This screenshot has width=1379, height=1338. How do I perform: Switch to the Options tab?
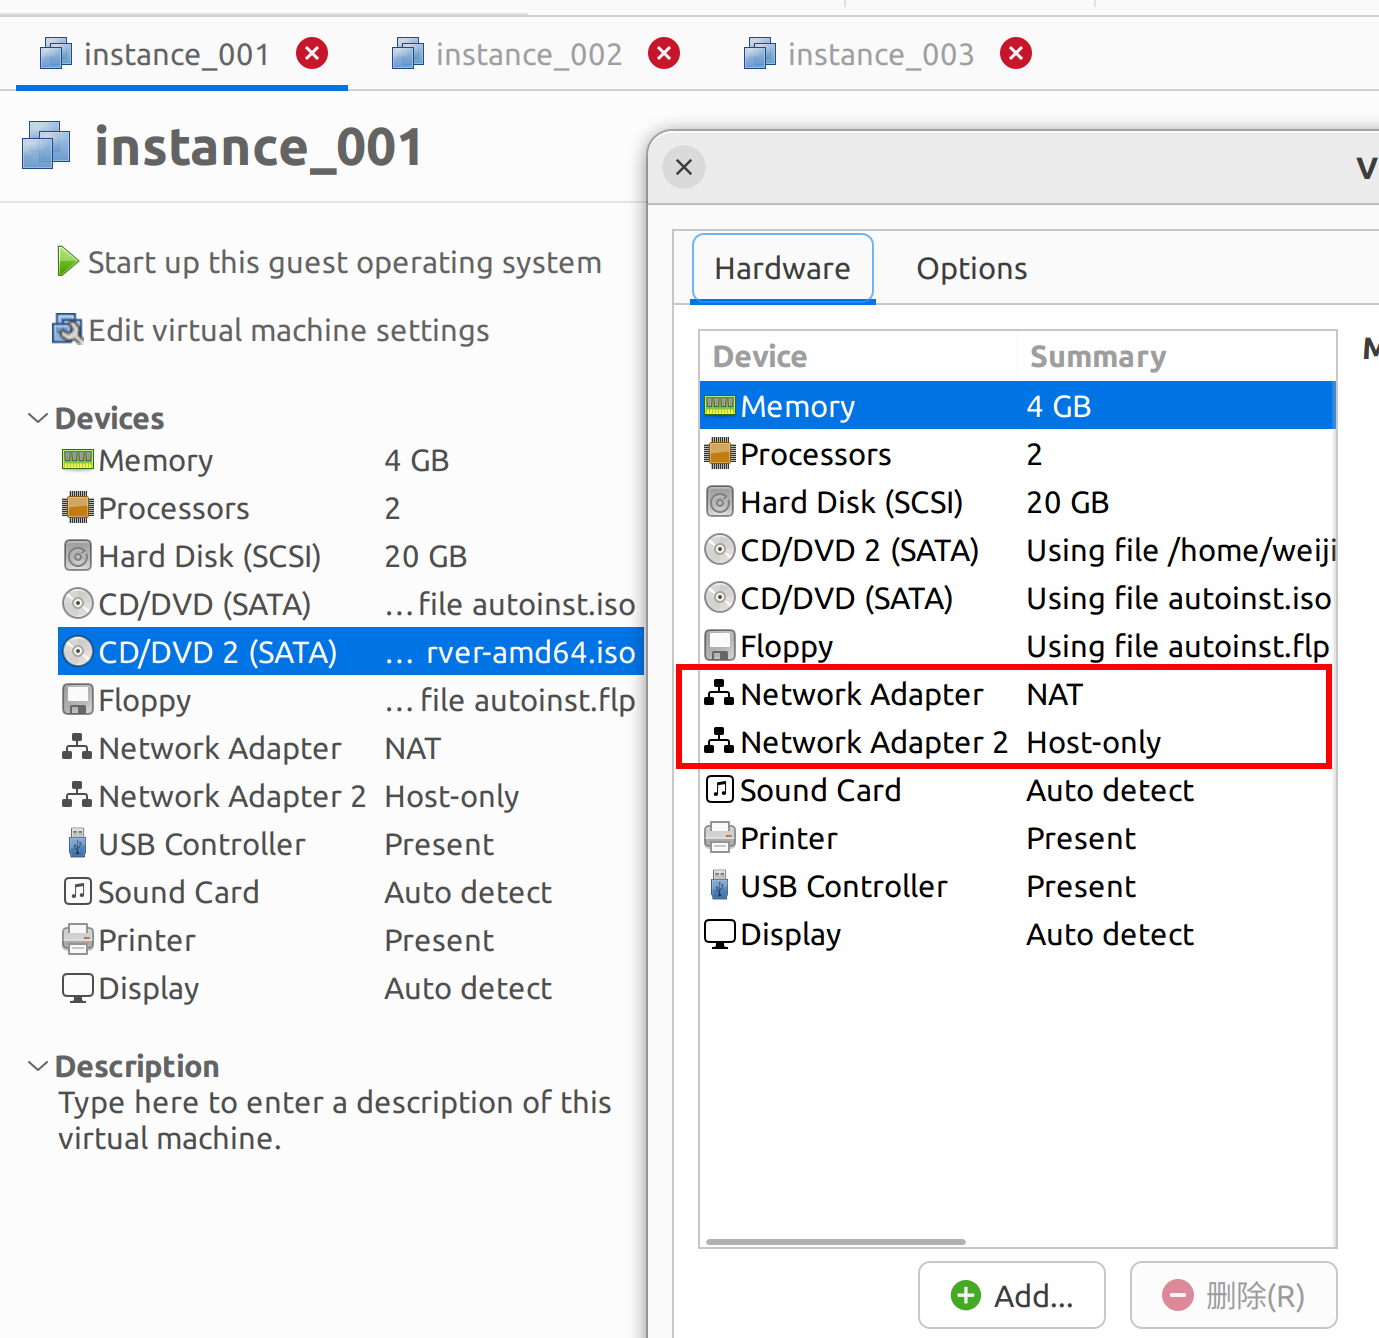click(971, 269)
